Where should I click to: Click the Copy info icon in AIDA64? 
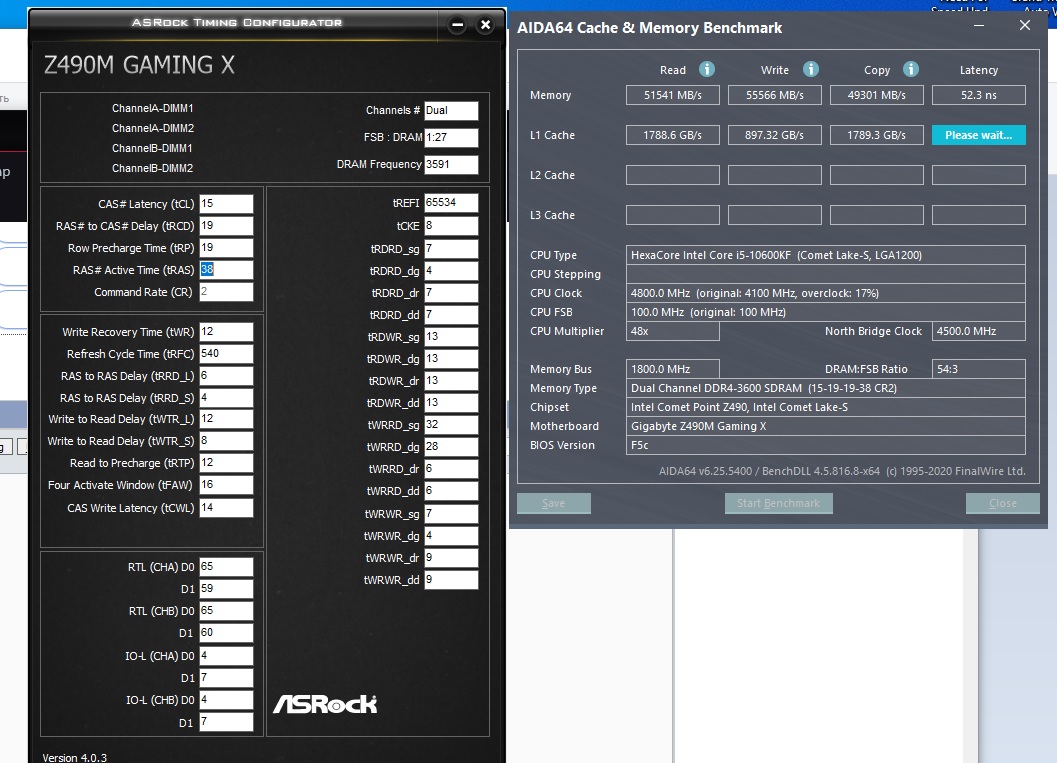point(910,69)
